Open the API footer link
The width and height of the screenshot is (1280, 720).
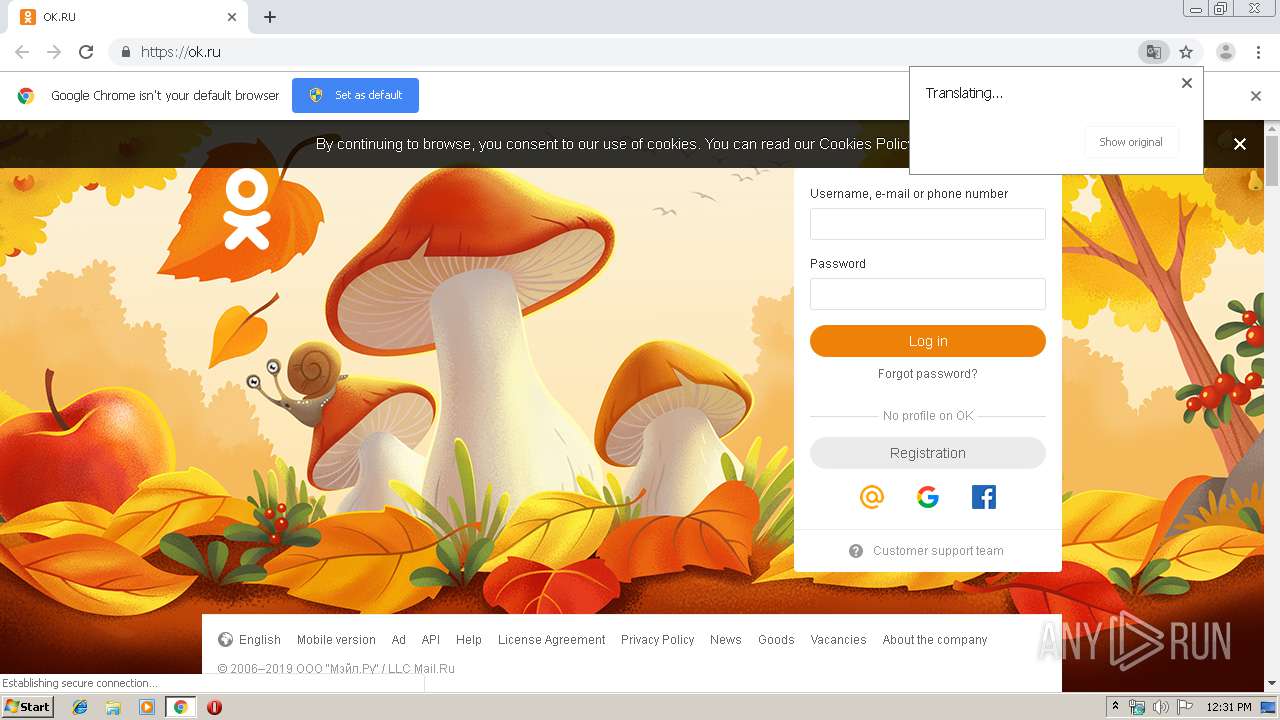tap(431, 640)
